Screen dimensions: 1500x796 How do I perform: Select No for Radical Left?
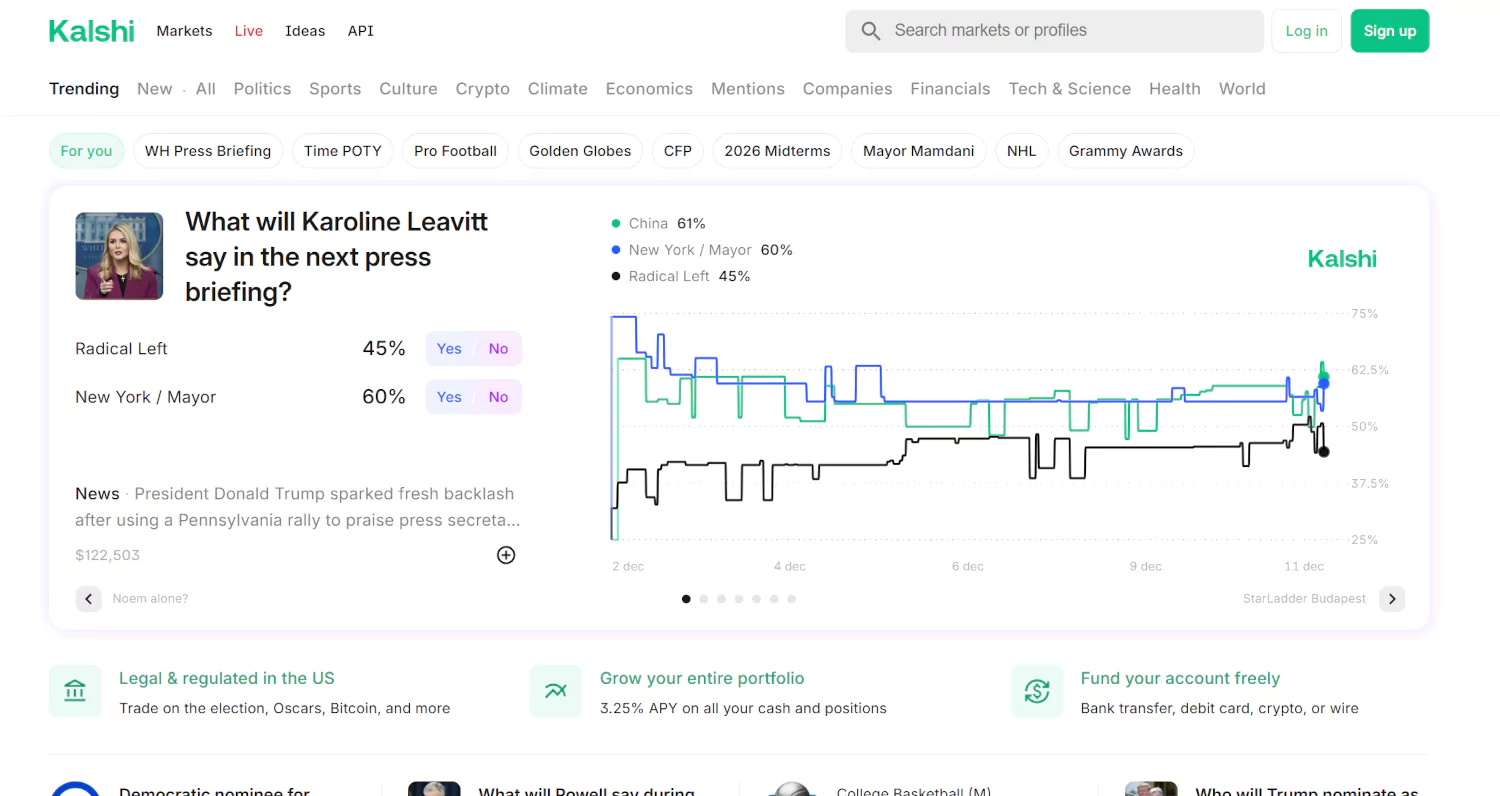pyautogui.click(x=498, y=349)
